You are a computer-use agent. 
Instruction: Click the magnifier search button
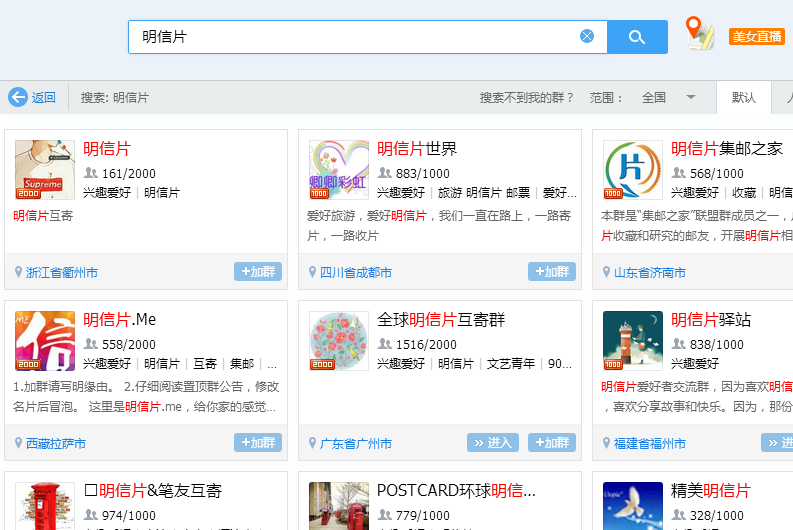point(637,37)
